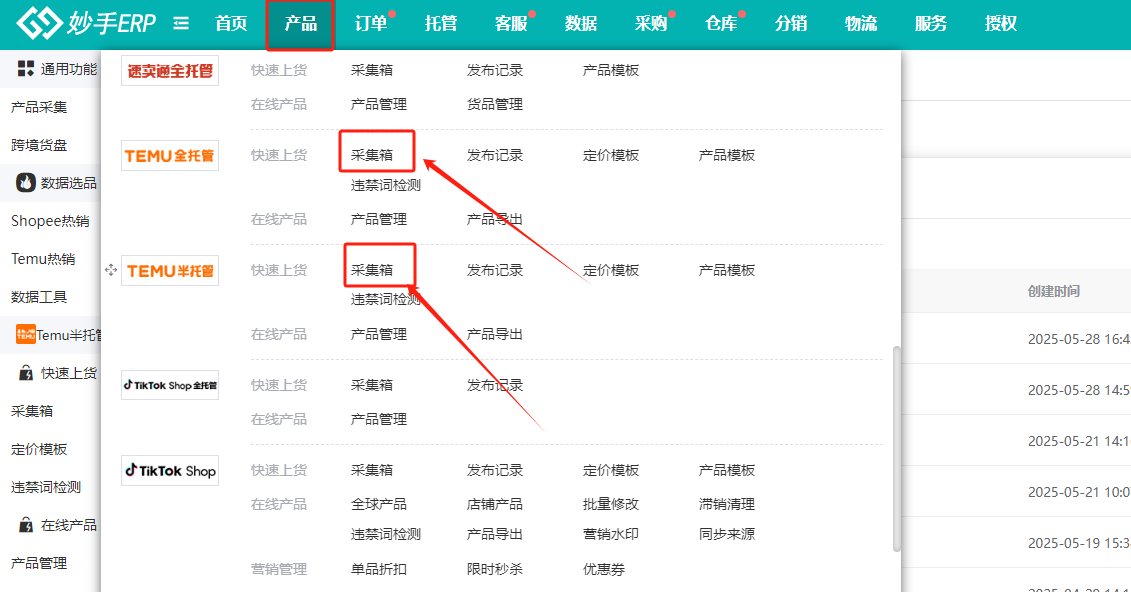Open the 采购 top menu
The height and width of the screenshot is (592, 1131).
click(651, 24)
